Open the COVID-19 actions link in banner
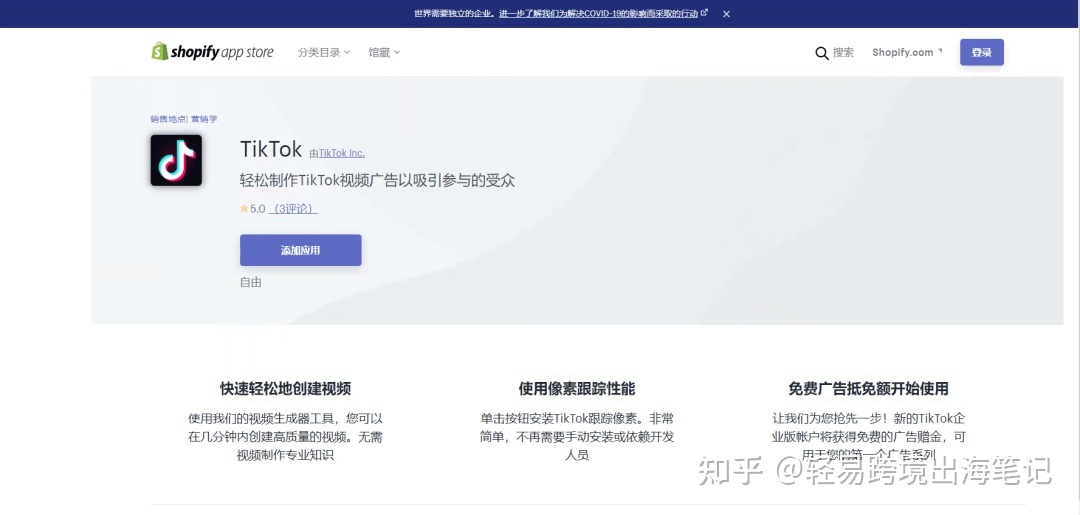 point(603,14)
